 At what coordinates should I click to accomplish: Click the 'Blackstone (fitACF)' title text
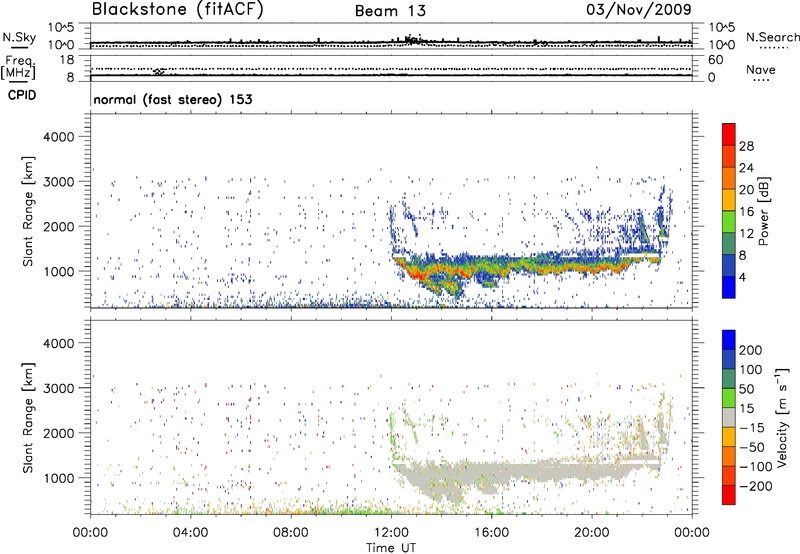tap(177, 9)
